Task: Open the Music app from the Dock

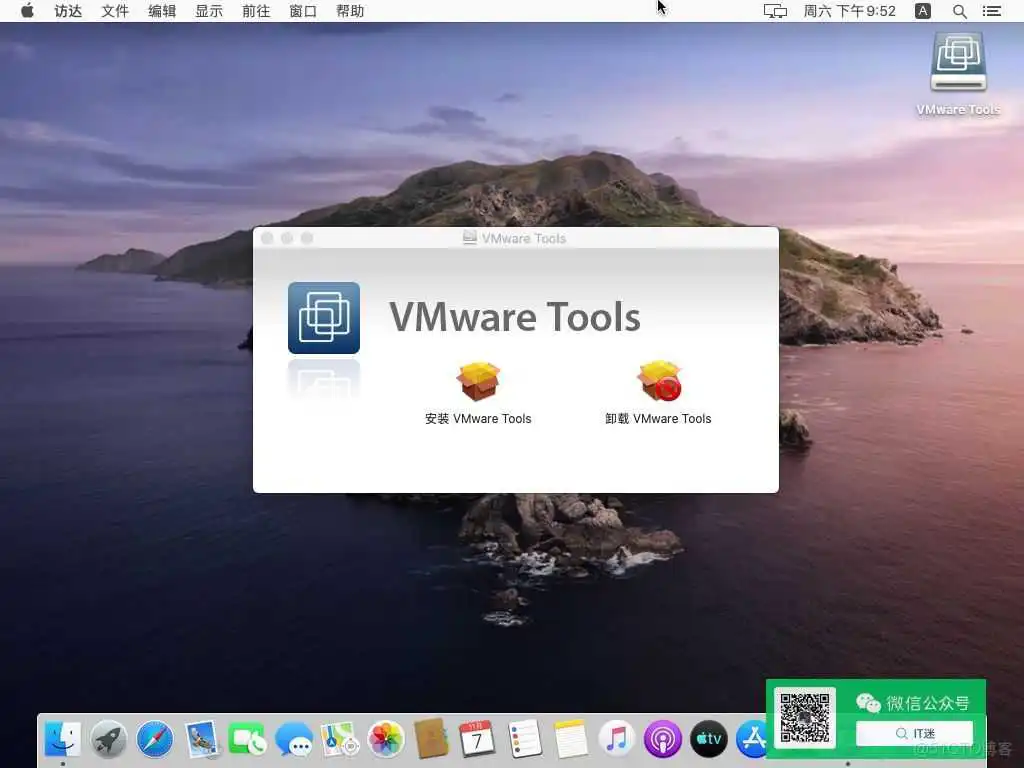Action: [616, 740]
